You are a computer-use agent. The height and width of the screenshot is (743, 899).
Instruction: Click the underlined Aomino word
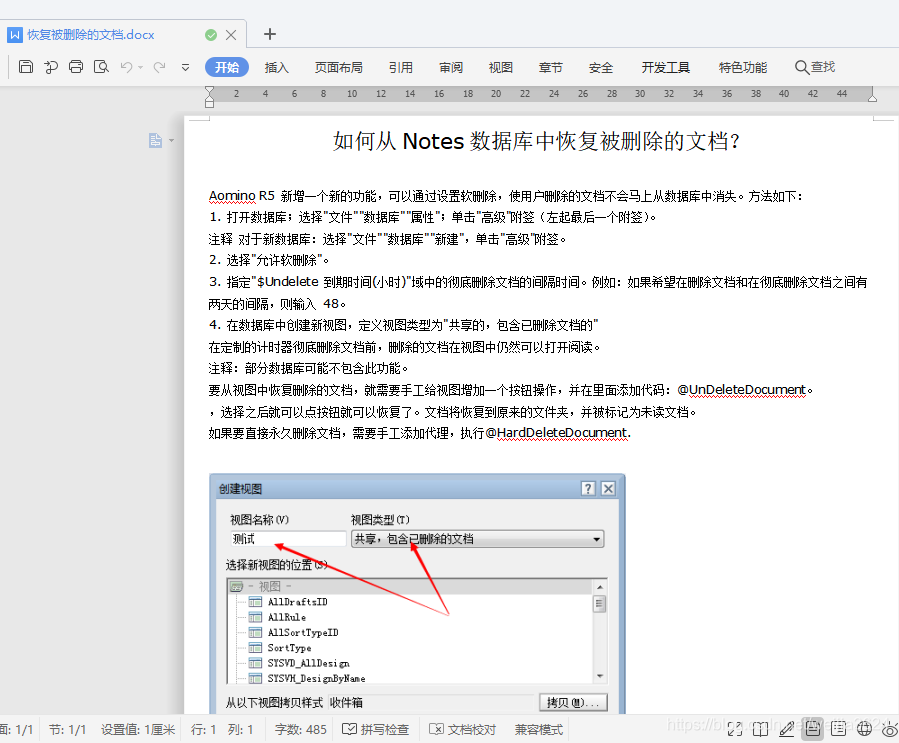[x=232, y=196]
